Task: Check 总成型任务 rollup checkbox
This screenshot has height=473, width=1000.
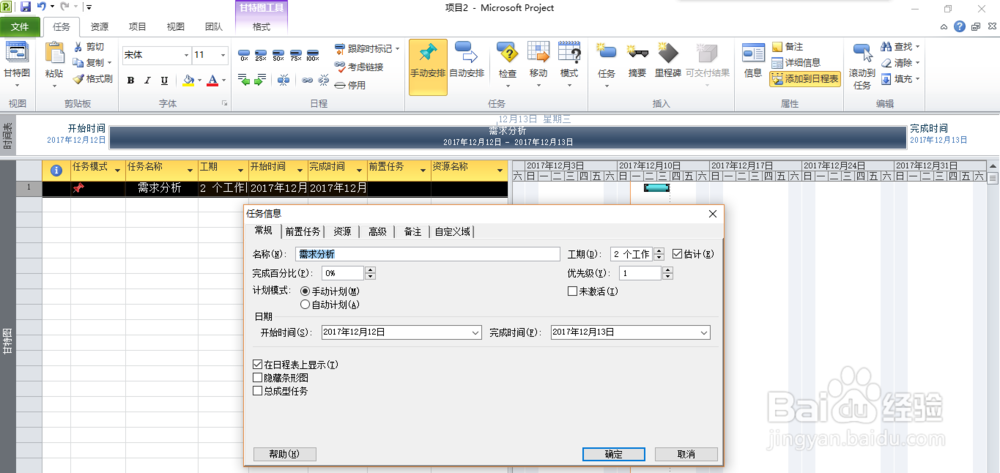Action: tap(258, 391)
